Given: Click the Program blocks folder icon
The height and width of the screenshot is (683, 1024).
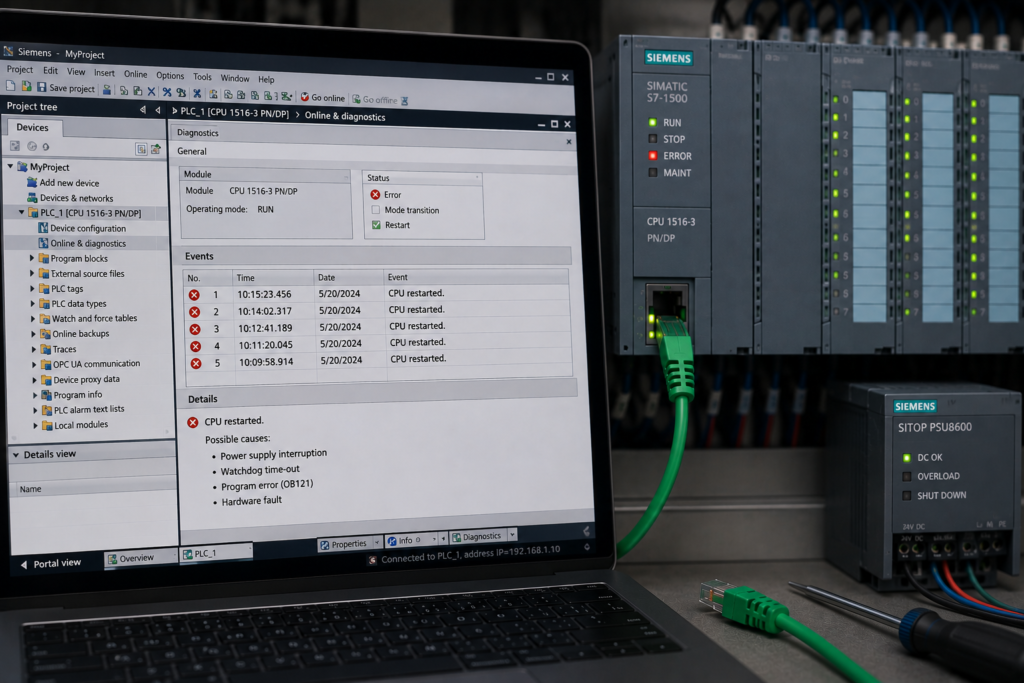Looking at the screenshot, I should tap(44, 258).
